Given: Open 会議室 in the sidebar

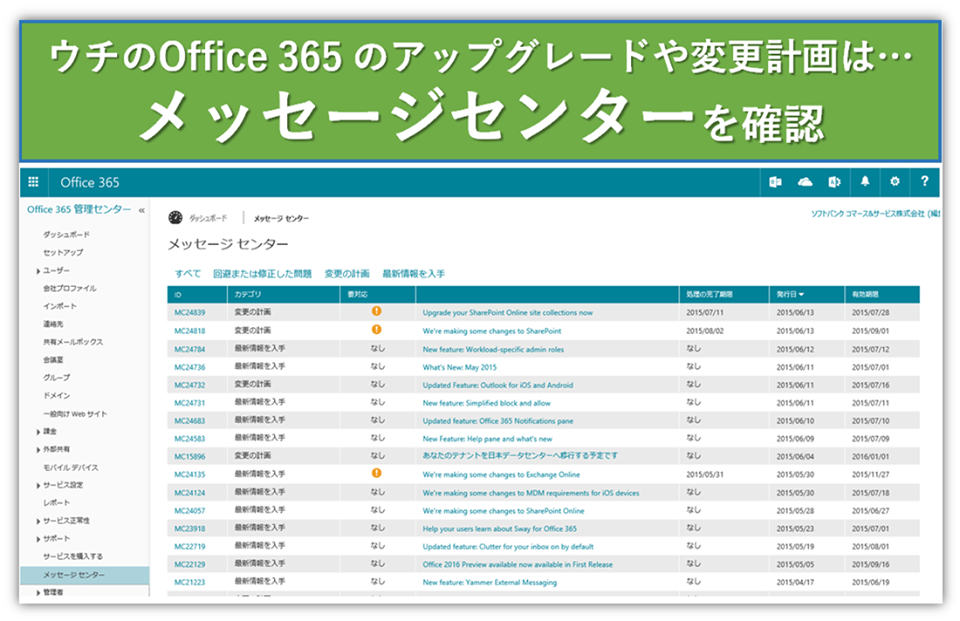Looking at the screenshot, I should (x=53, y=360).
